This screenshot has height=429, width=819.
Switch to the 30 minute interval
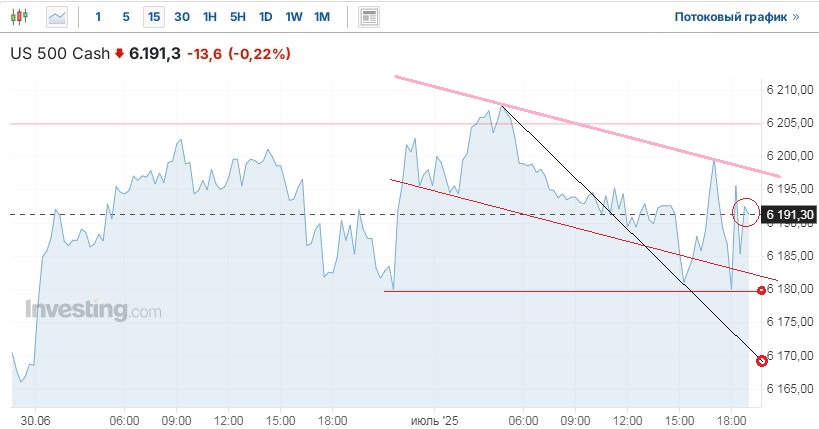coord(181,17)
